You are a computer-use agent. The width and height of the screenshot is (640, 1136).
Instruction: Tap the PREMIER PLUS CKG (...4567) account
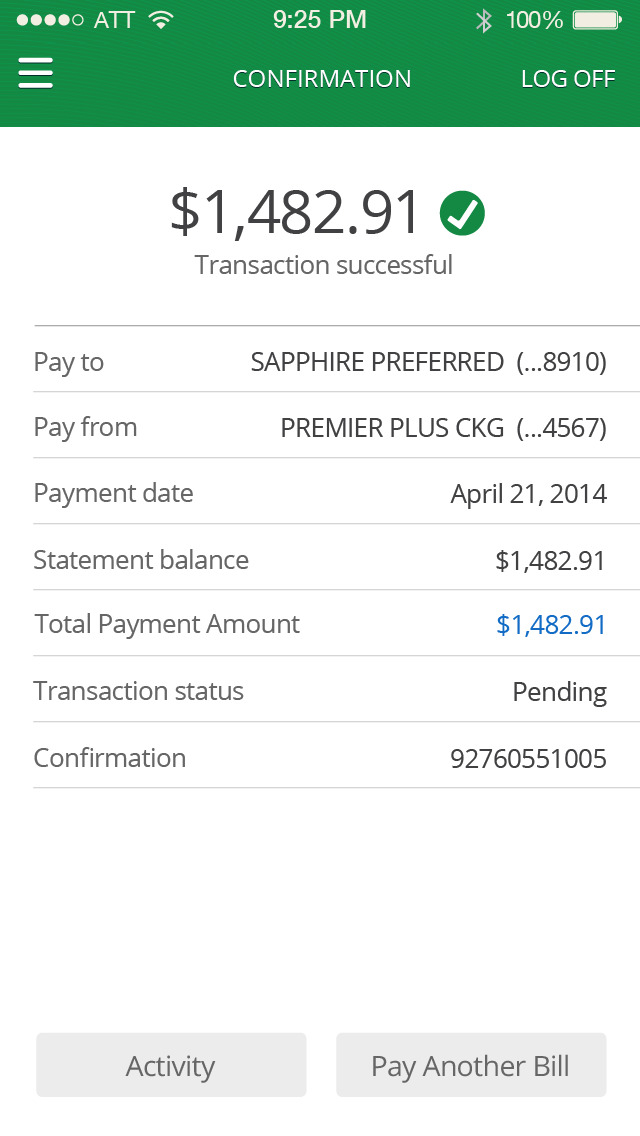coord(443,428)
